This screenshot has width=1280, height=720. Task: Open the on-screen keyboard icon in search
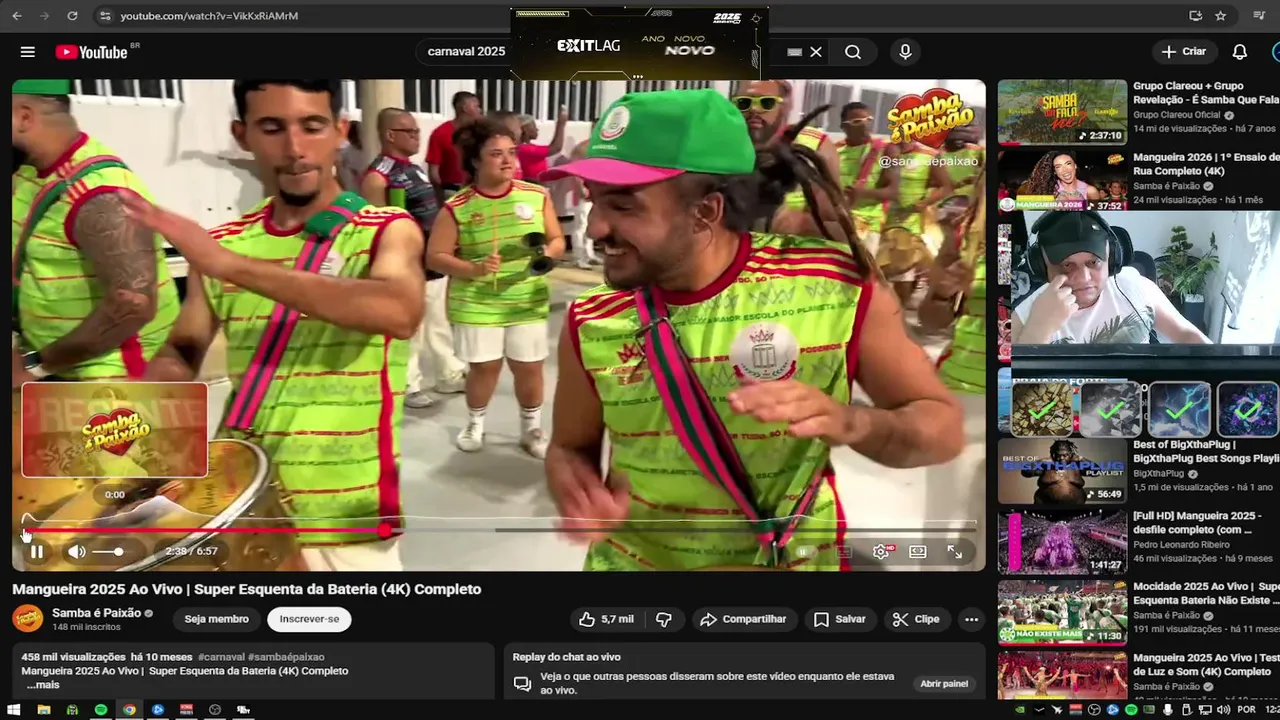[795, 52]
